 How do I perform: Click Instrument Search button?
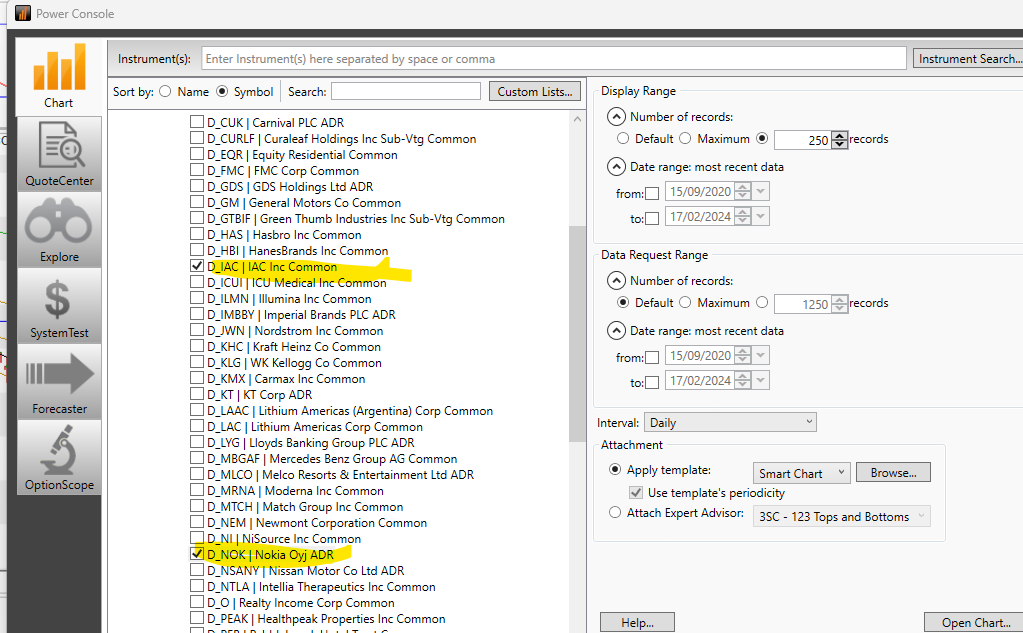(x=969, y=59)
